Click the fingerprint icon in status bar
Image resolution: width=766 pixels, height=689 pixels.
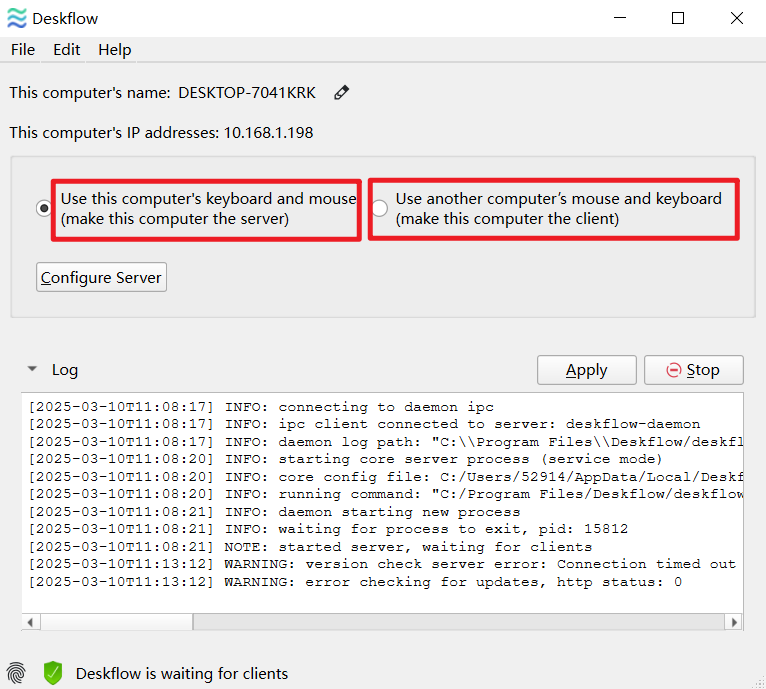point(16,673)
